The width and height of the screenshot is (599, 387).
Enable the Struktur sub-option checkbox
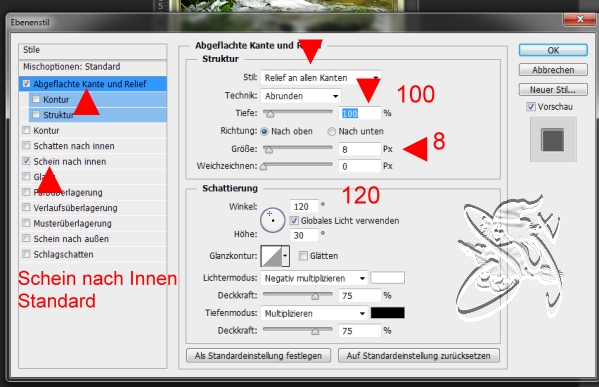pyautogui.click(x=36, y=115)
